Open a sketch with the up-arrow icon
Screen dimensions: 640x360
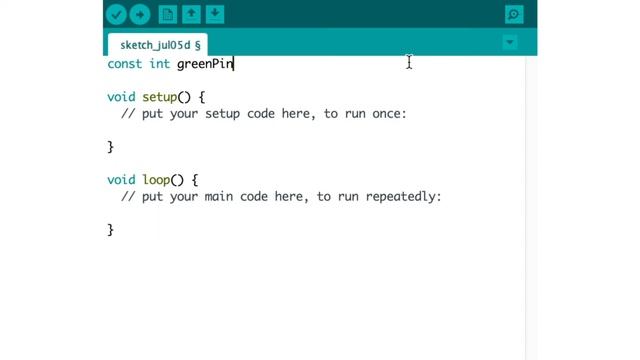191,14
